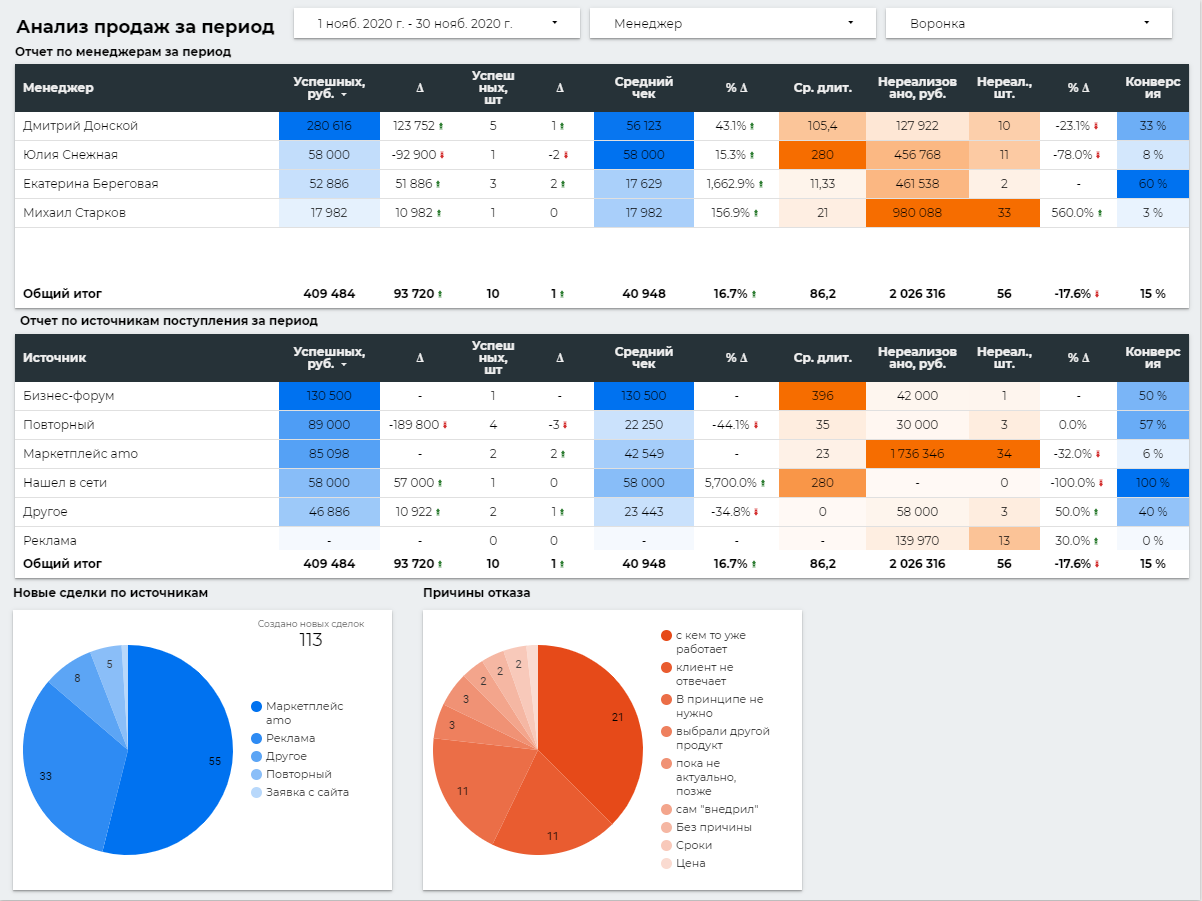
Task: Select the Нашел в сети source row name
Action: [x=65, y=483]
